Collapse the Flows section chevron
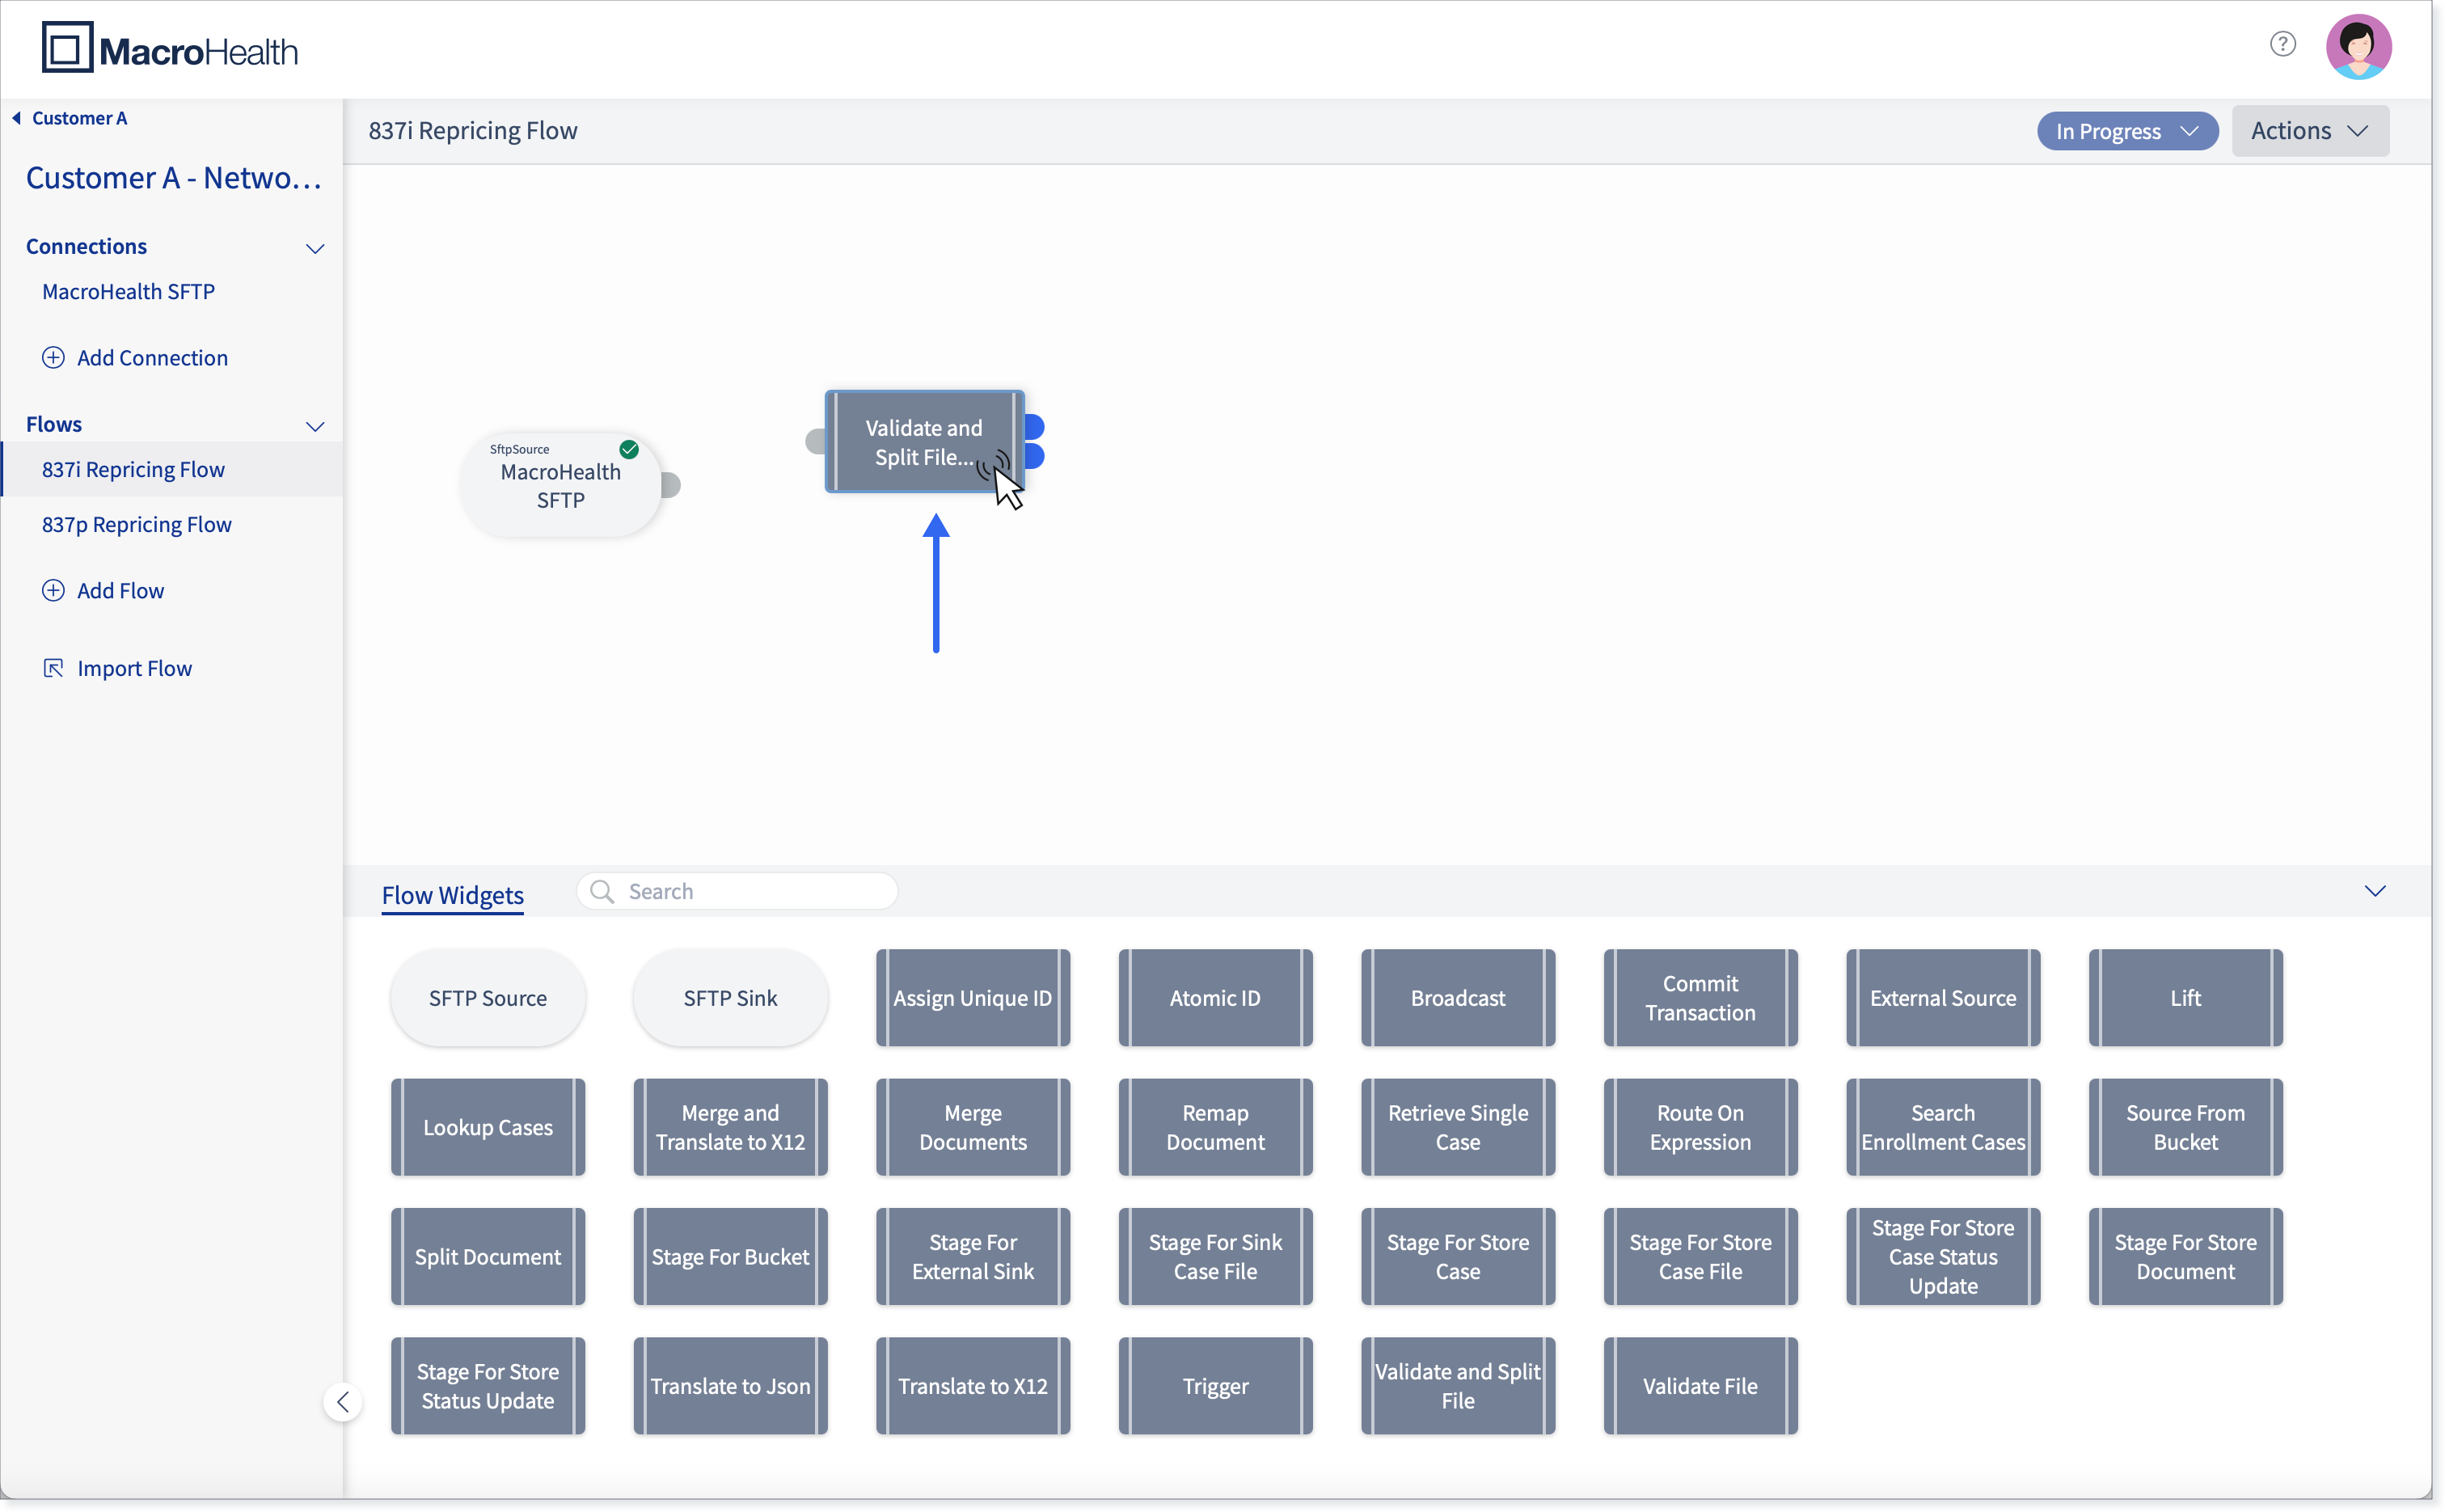Viewport: 2445px width, 1512px height. click(315, 426)
